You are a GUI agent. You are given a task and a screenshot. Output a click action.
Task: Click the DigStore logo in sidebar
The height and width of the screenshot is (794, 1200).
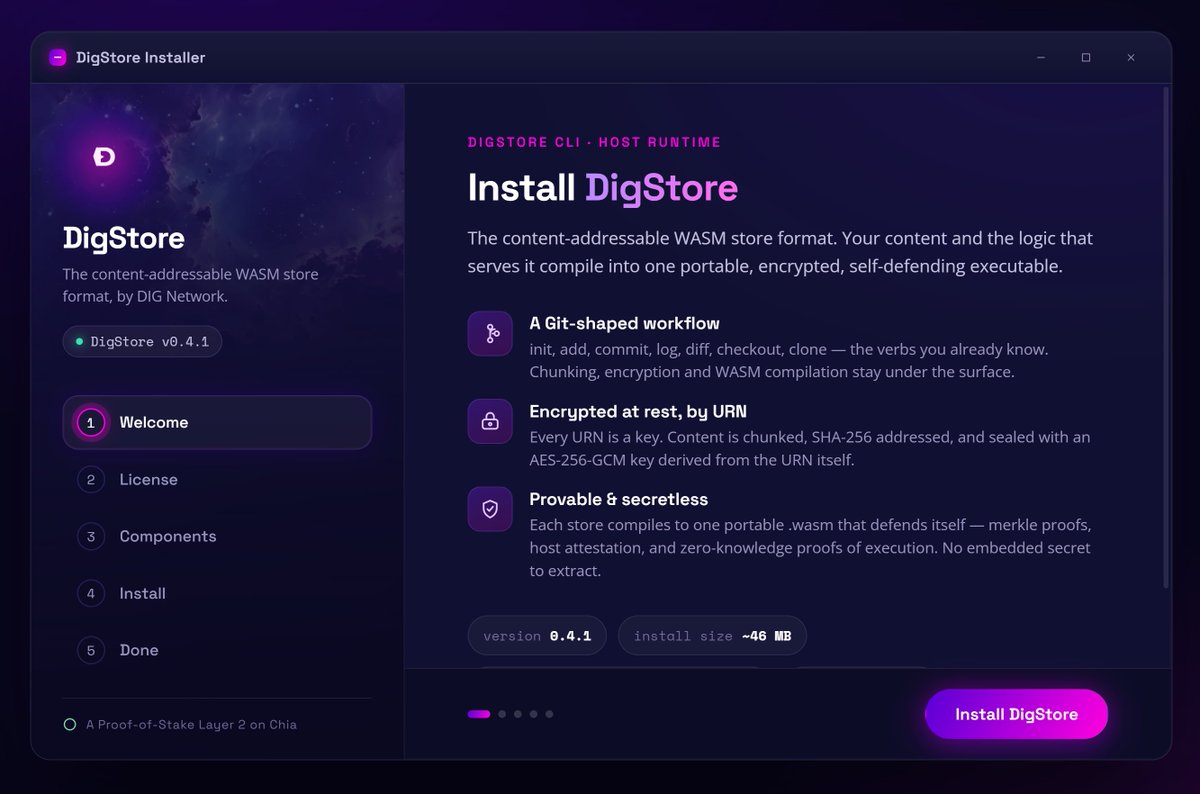point(104,156)
